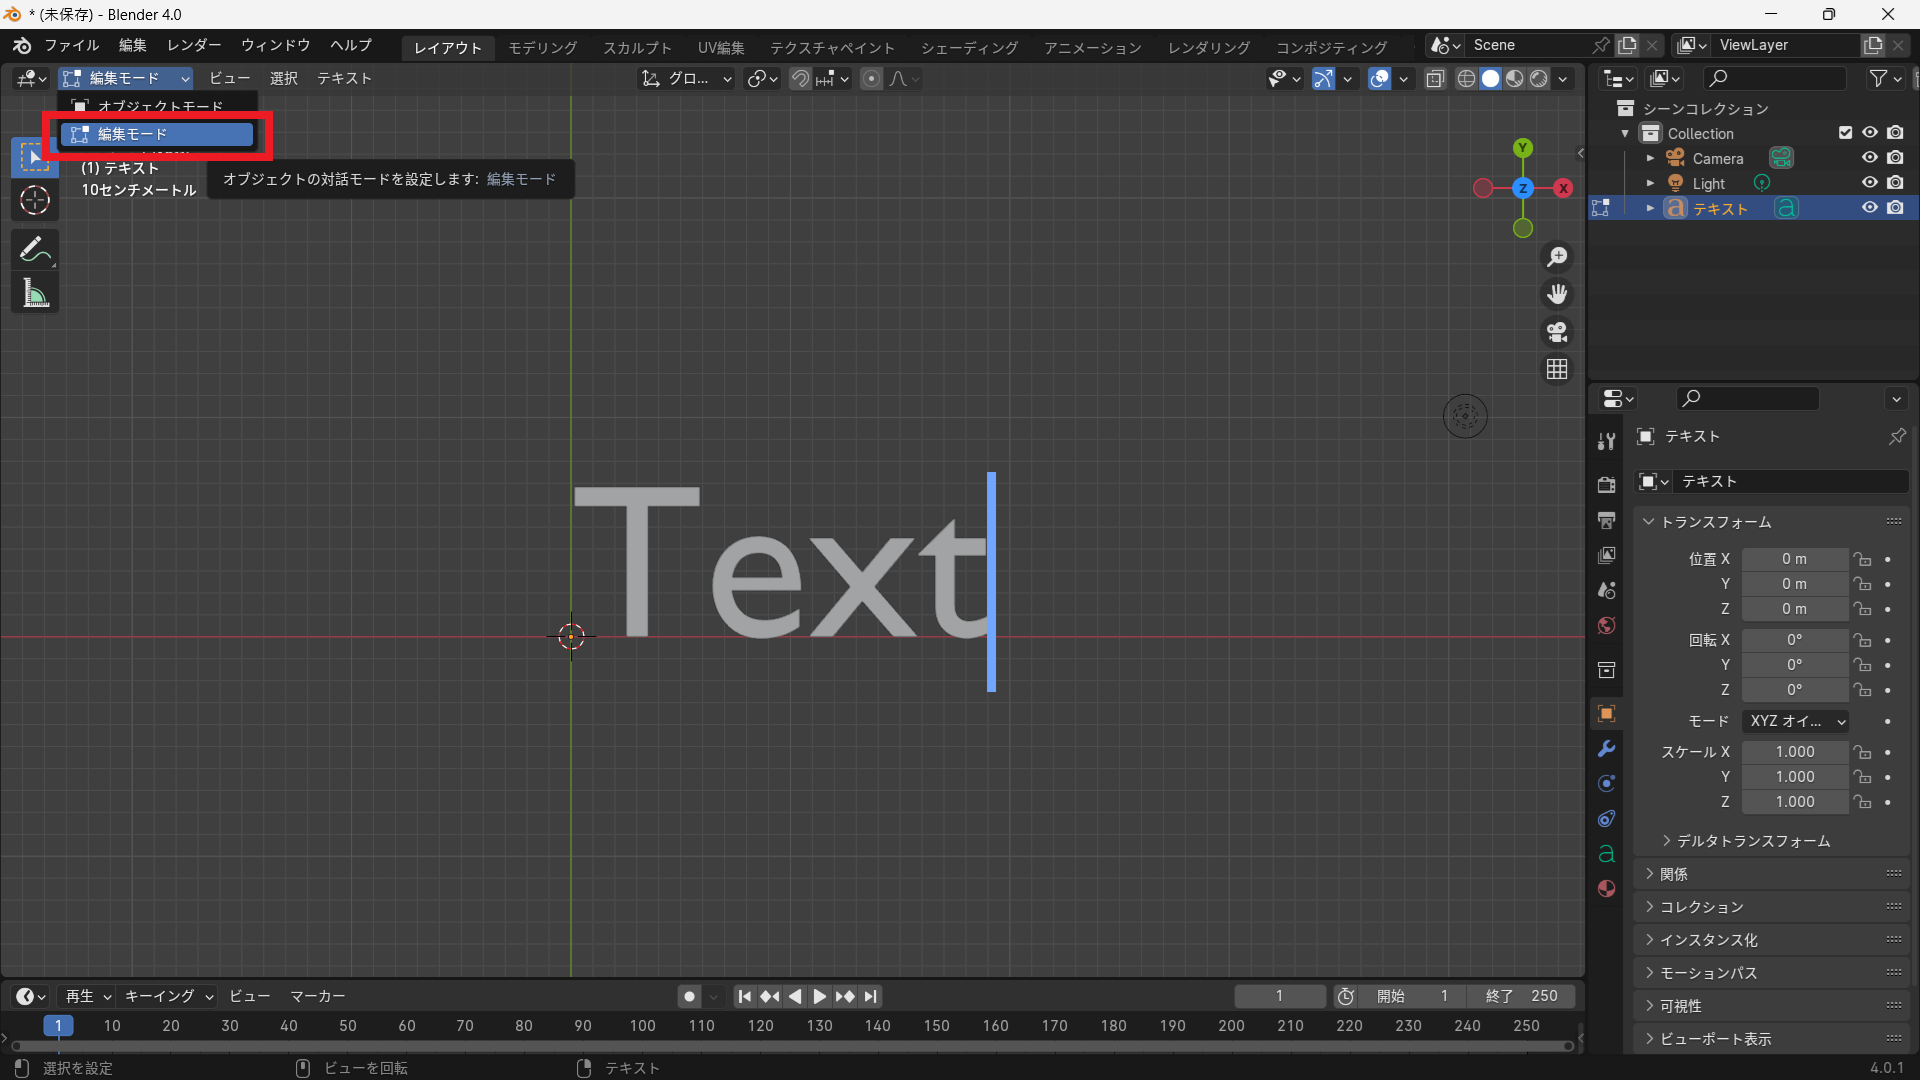
Task: Open the XYZ rotation mode dropdown
Action: (x=1796, y=721)
